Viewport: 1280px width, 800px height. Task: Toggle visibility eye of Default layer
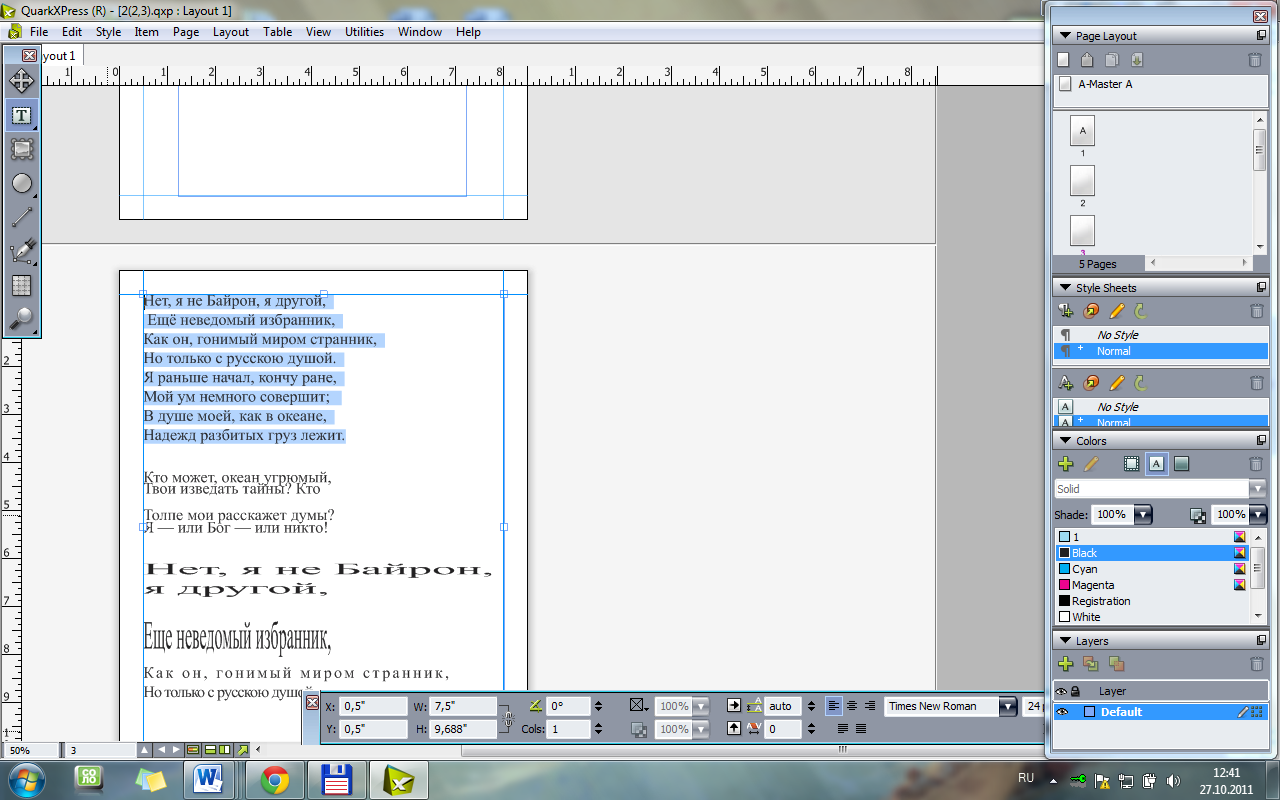point(1062,712)
